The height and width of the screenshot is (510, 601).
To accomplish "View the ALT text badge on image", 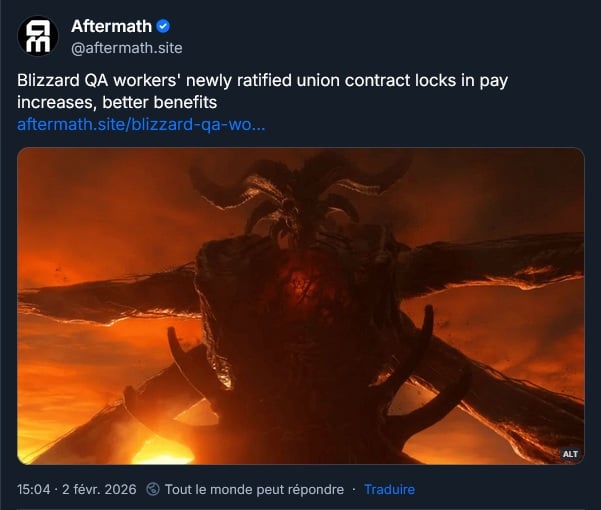I will (x=570, y=454).
